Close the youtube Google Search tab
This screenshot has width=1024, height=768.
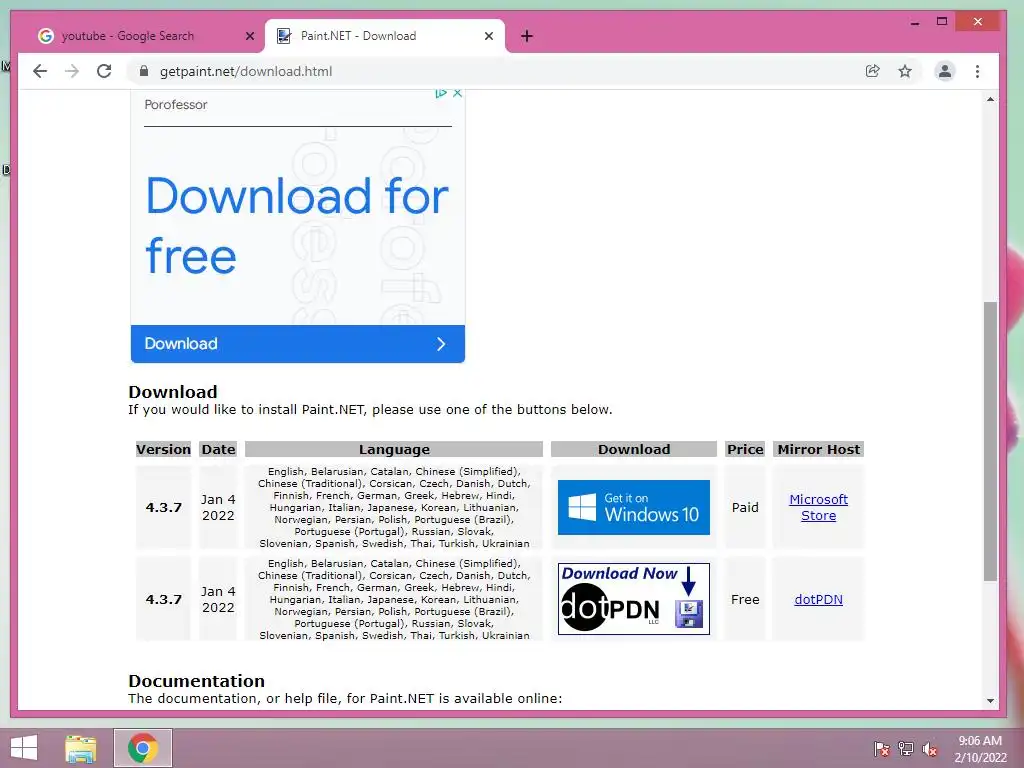pyautogui.click(x=249, y=37)
